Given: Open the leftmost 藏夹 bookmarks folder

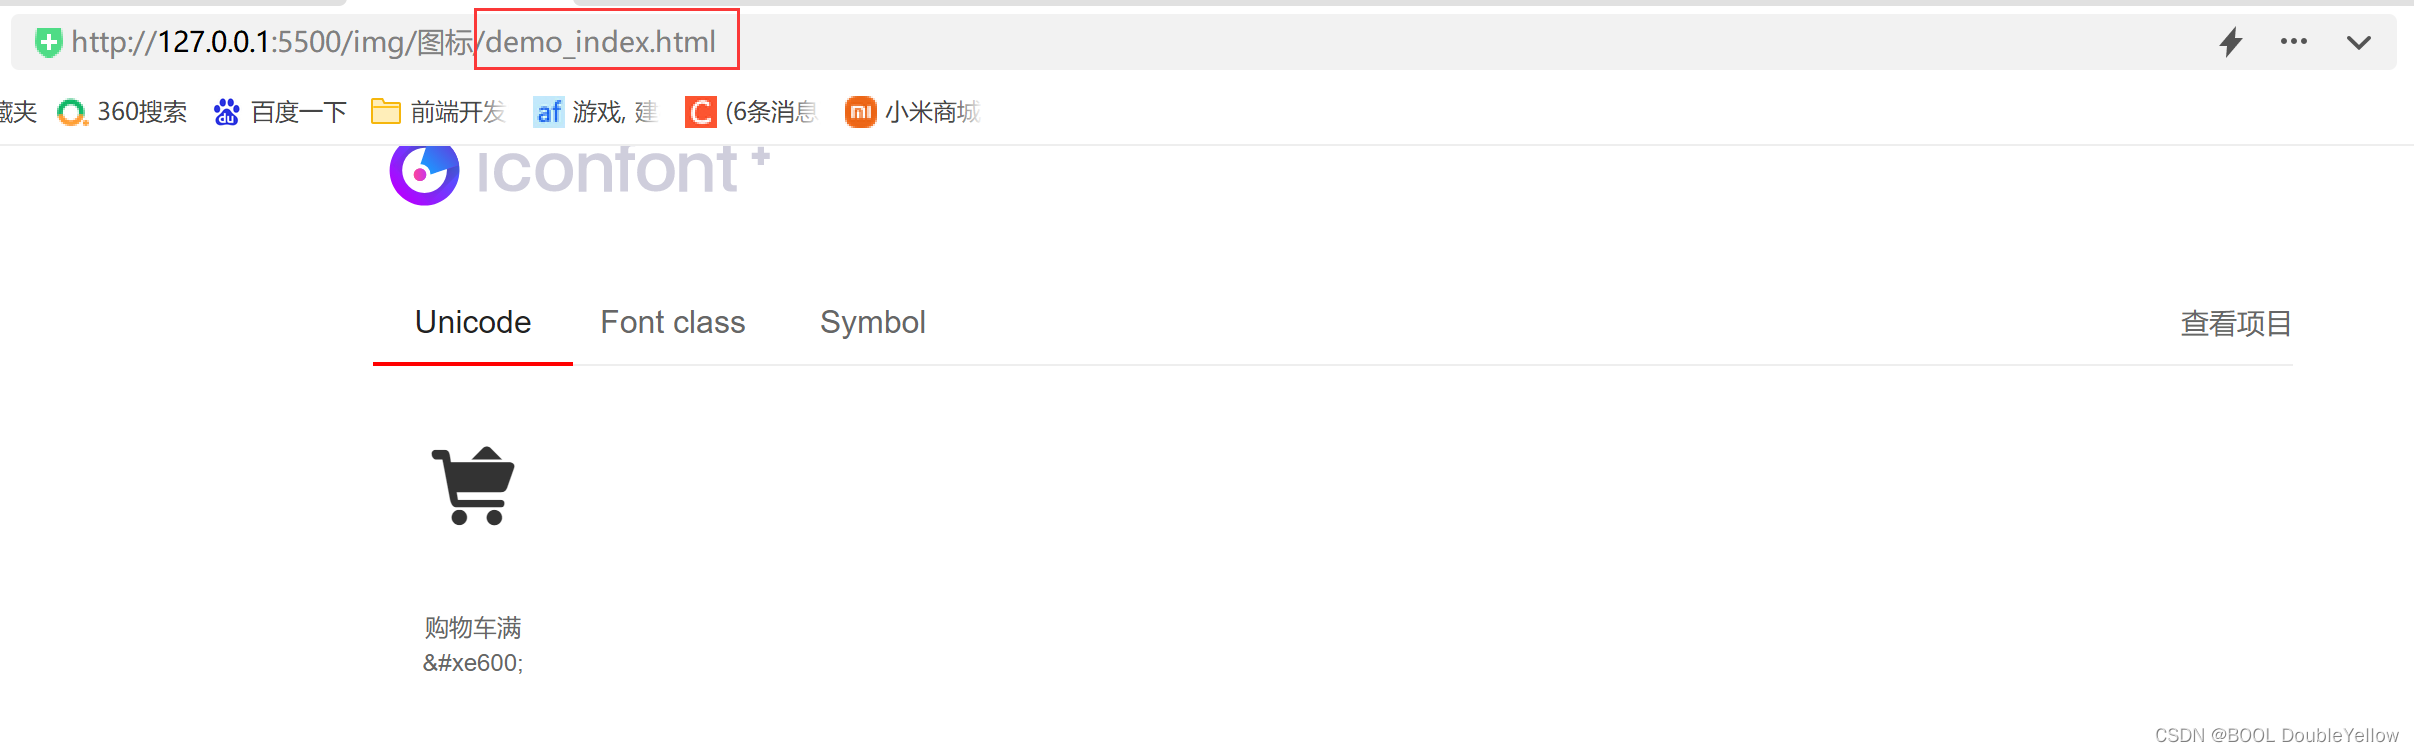Looking at the screenshot, I should click(x=18, y=112).
